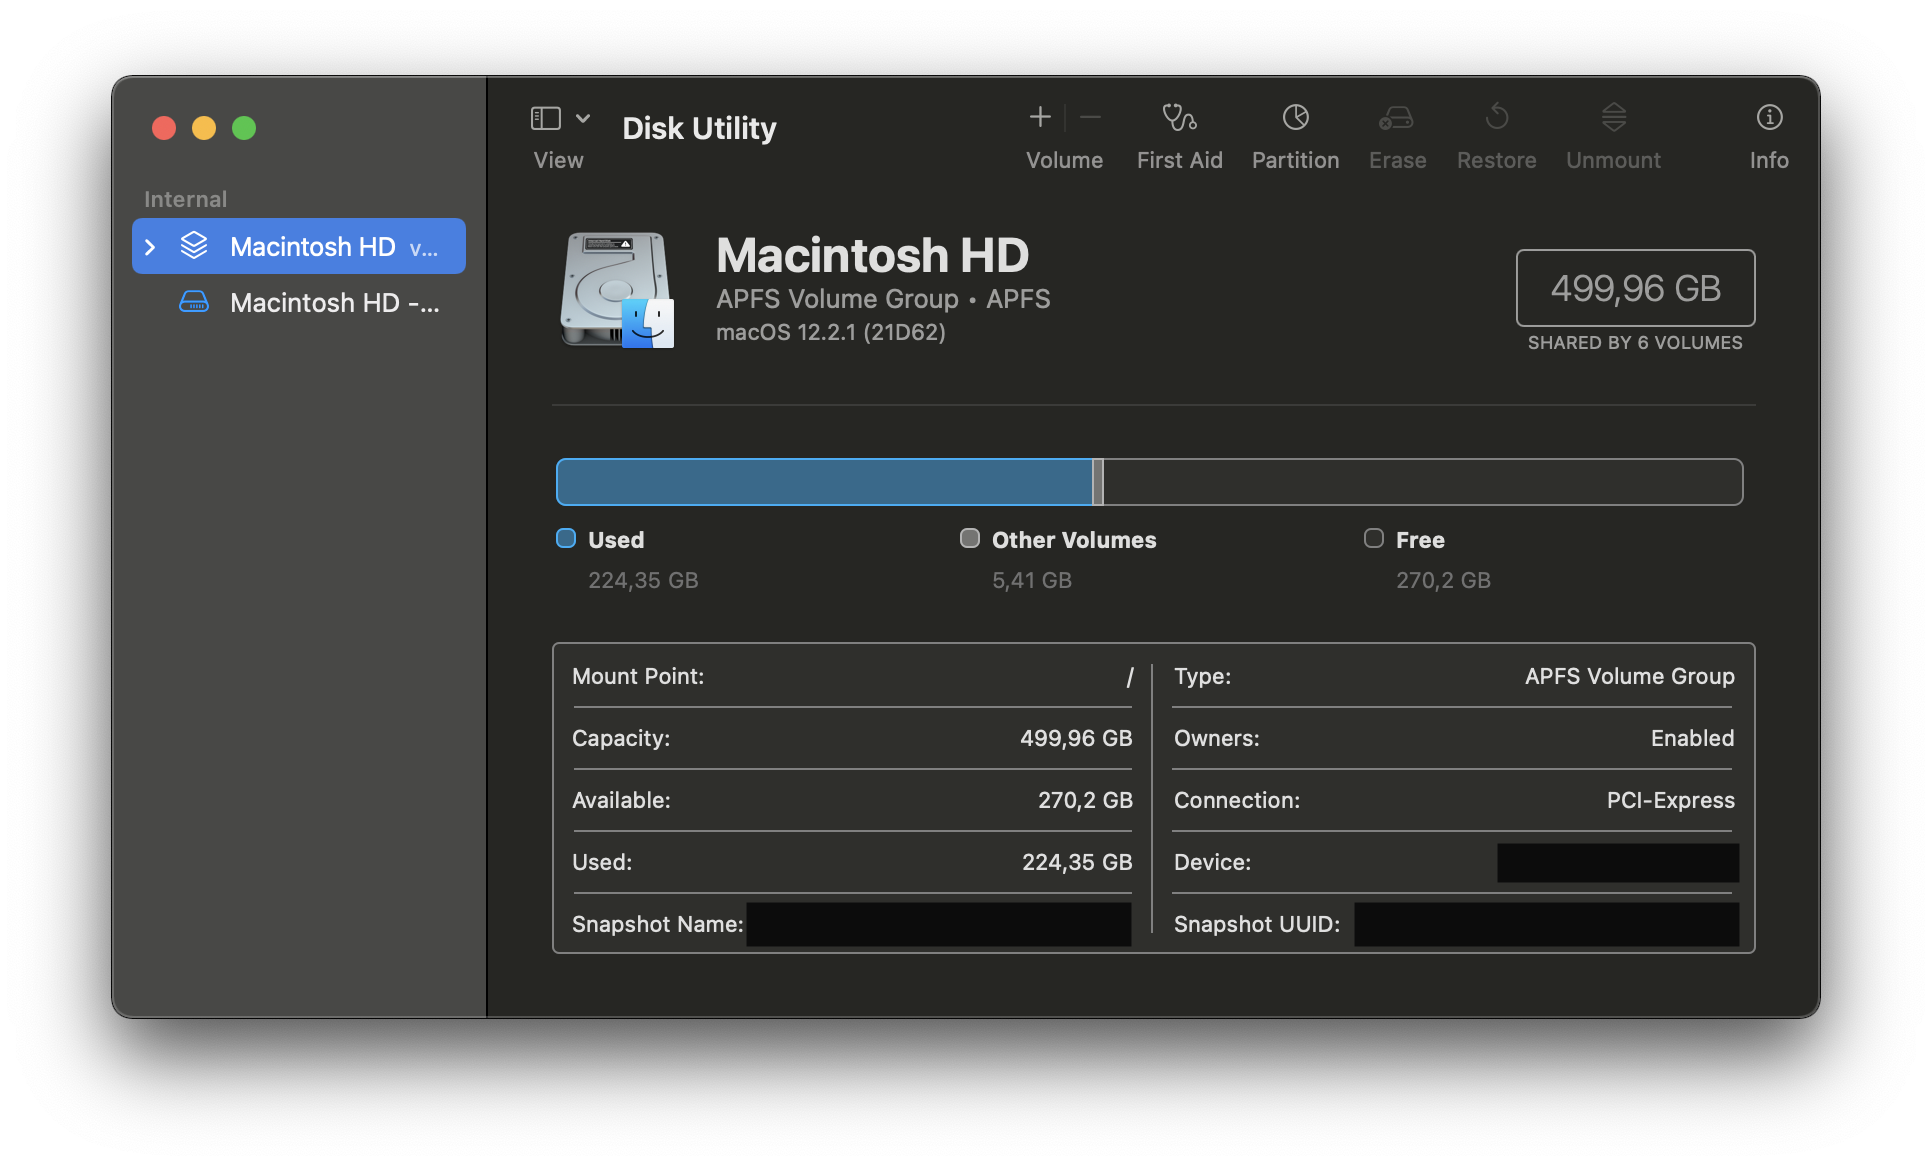Click the Restore arrow icon
Viewport: 1932px width, 1166px height.
coord(1496,118)
